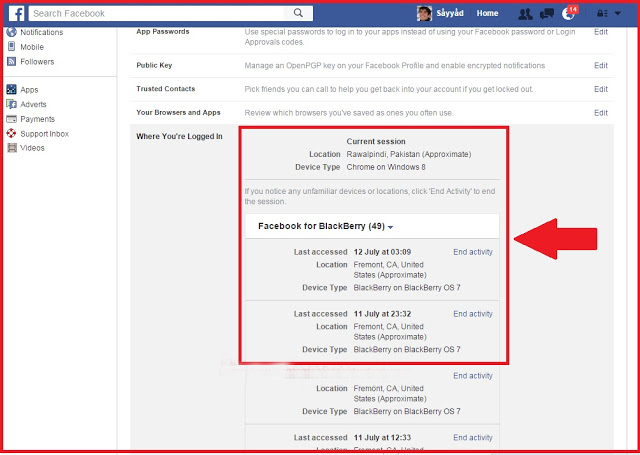This screenshot has height=455, width=640.
Task: Click Chrome on Windows 8 device text
Action: click(386, 167)
